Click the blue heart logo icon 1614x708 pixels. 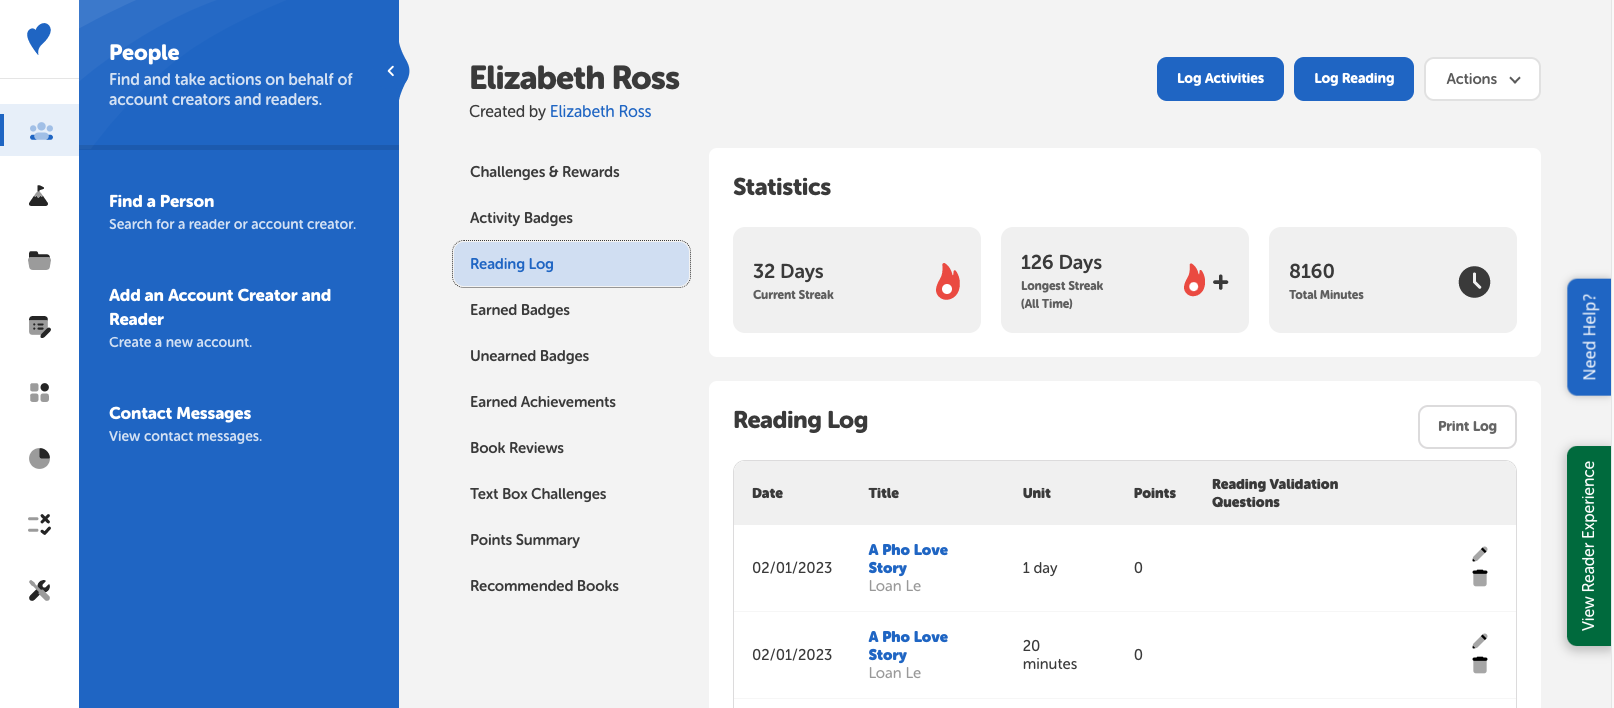(39, 38)
